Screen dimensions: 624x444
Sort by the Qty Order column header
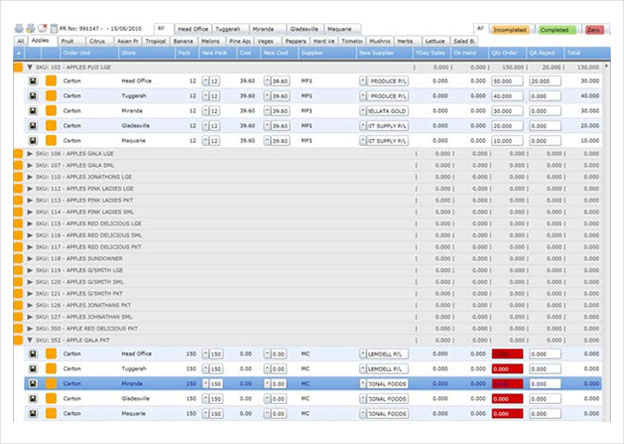(507, 53)
